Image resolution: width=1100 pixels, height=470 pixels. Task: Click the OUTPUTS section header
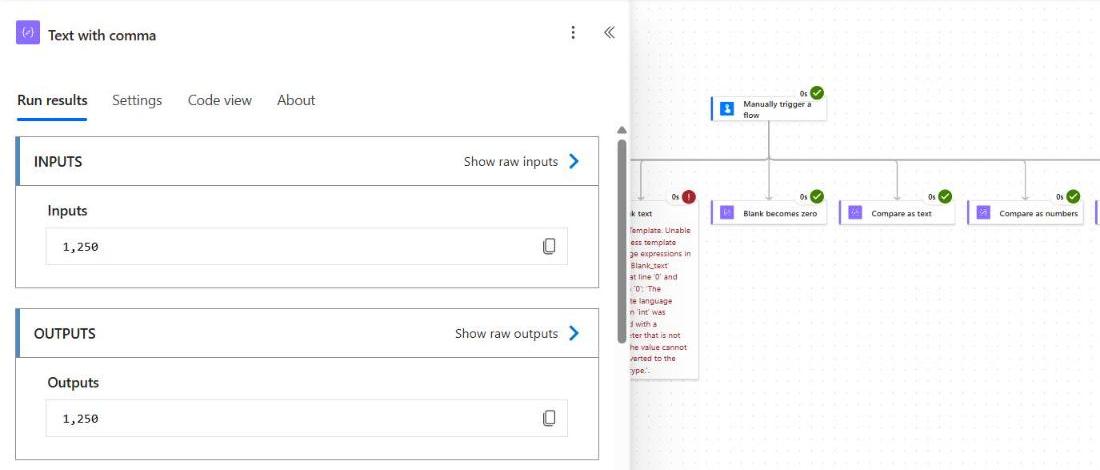click(x=307, y=333)
